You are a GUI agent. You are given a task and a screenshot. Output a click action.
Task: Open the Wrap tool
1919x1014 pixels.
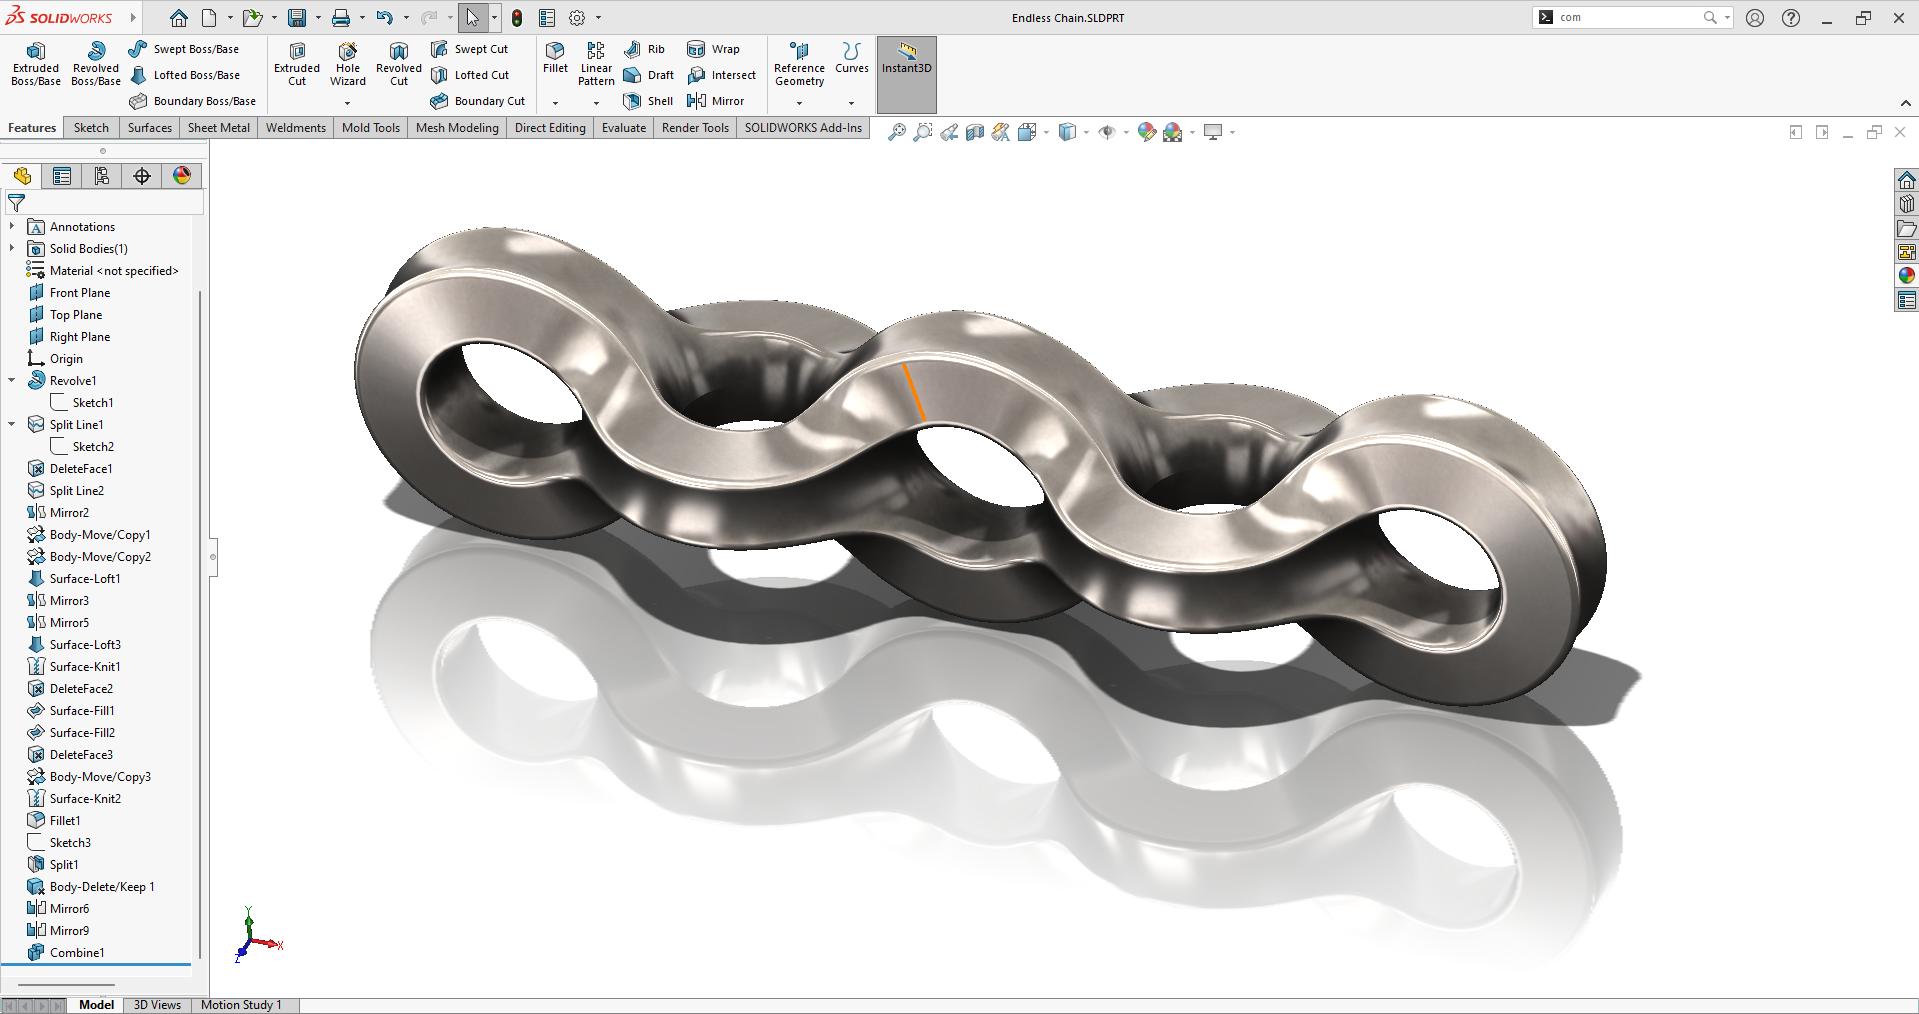pyautogui.click(x=713, y=49)
